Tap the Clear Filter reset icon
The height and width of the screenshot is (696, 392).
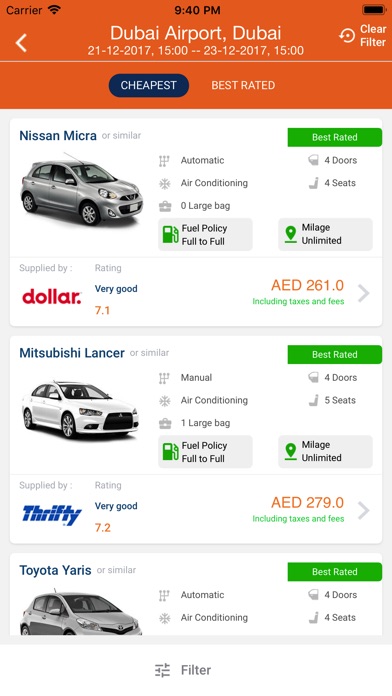(347, 36)
